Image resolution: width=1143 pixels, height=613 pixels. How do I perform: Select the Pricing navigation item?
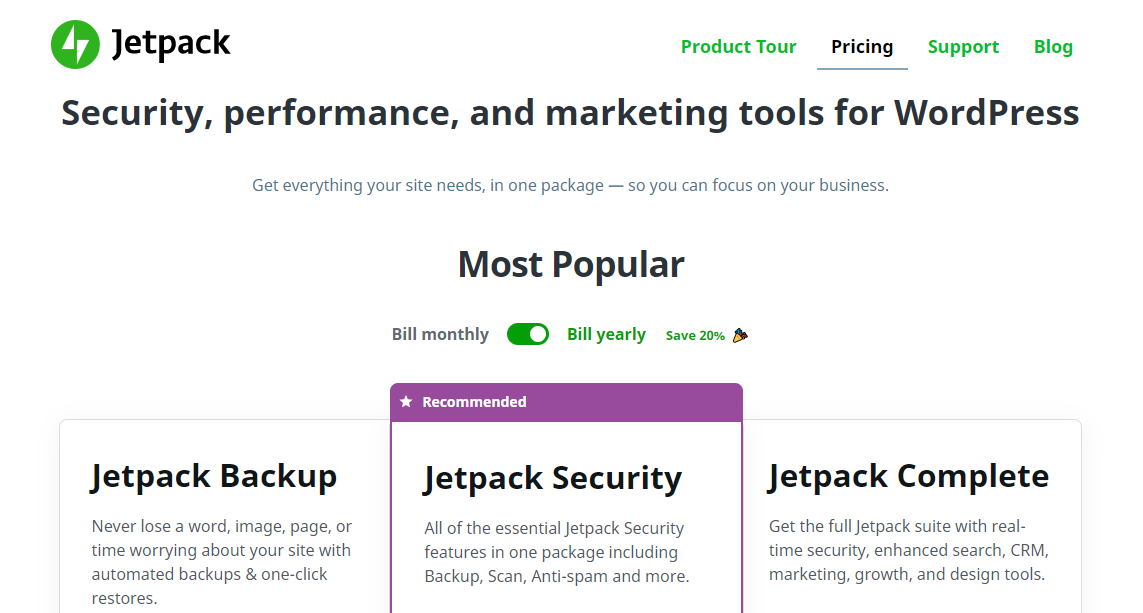862,47
